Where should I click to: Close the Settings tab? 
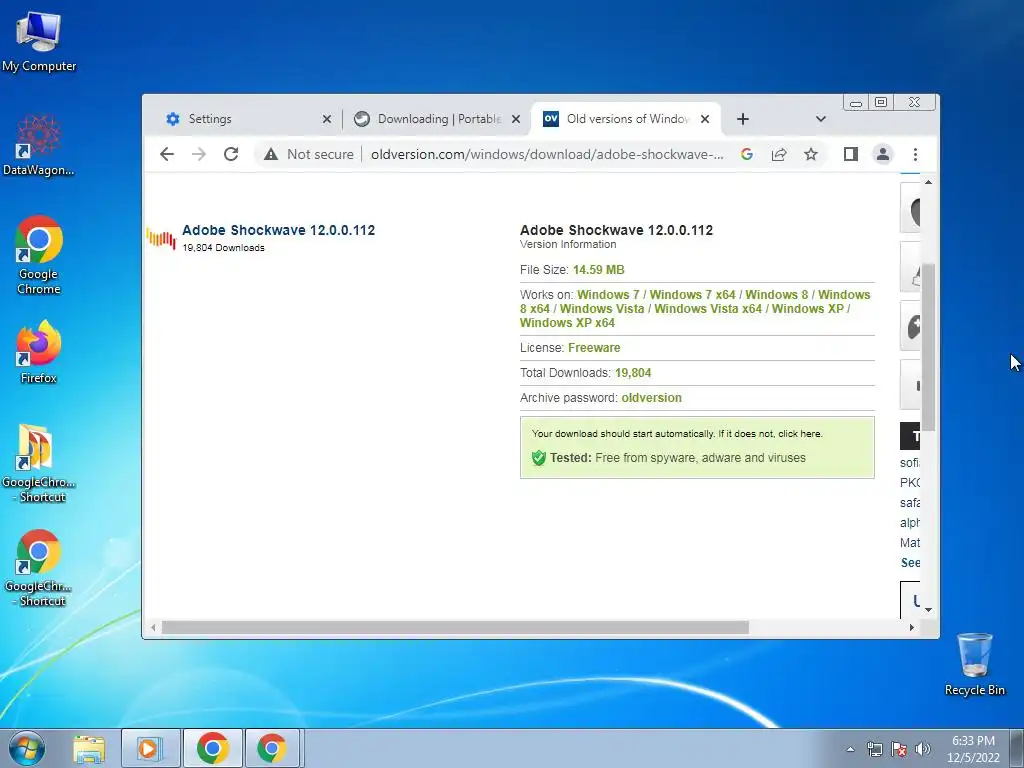coord(327,119)
